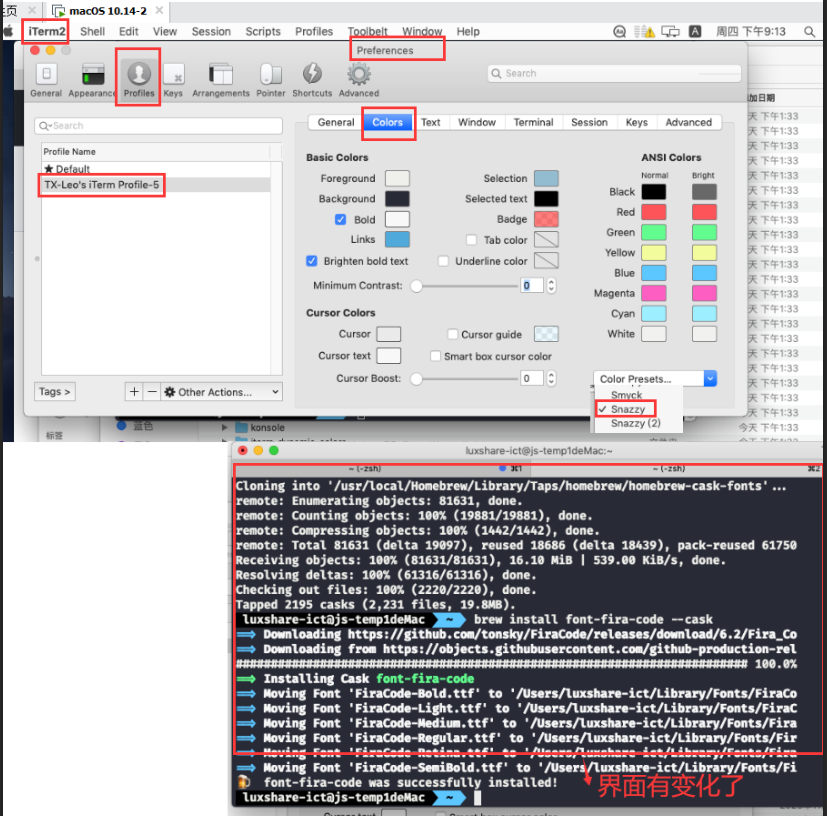Pick the Badge color swatch
This screenshot has height=816, width=827.
[x=546, y=219]
